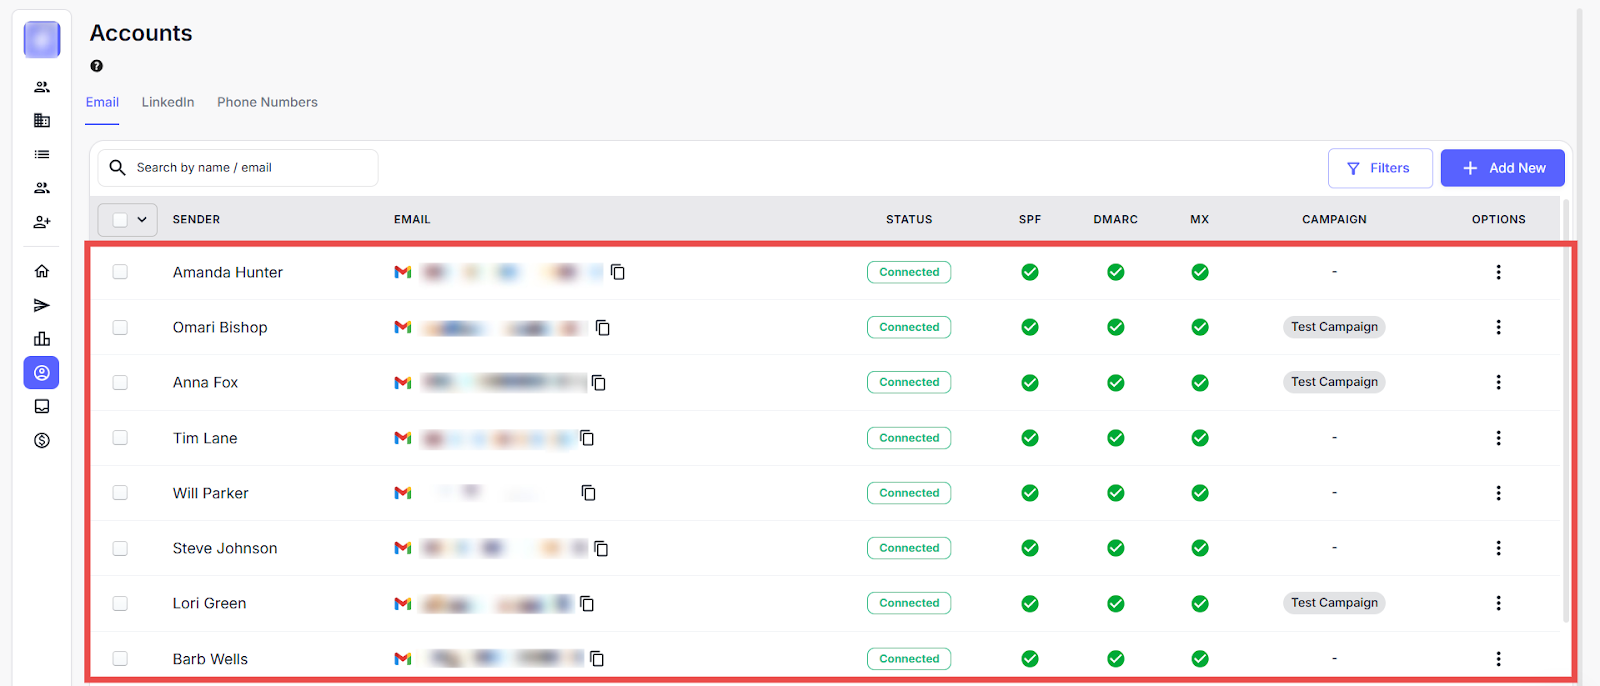The image size is (1600, 686).
Task: Copy Will Parker's email address
Action: coord(589,493)
